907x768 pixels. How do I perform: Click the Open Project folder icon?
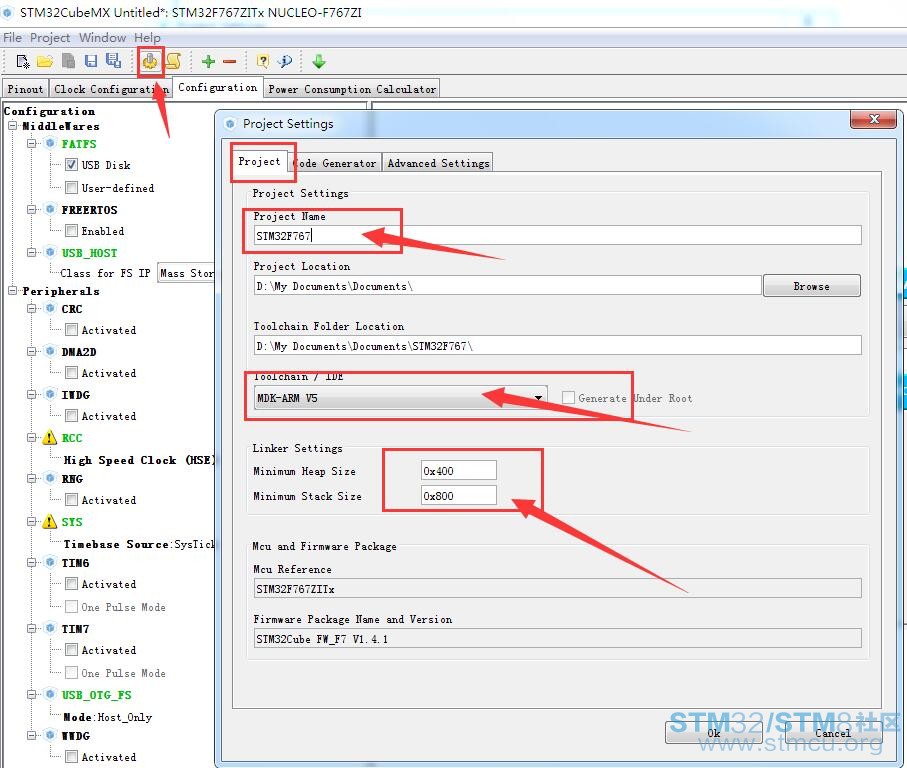point(45,61)
